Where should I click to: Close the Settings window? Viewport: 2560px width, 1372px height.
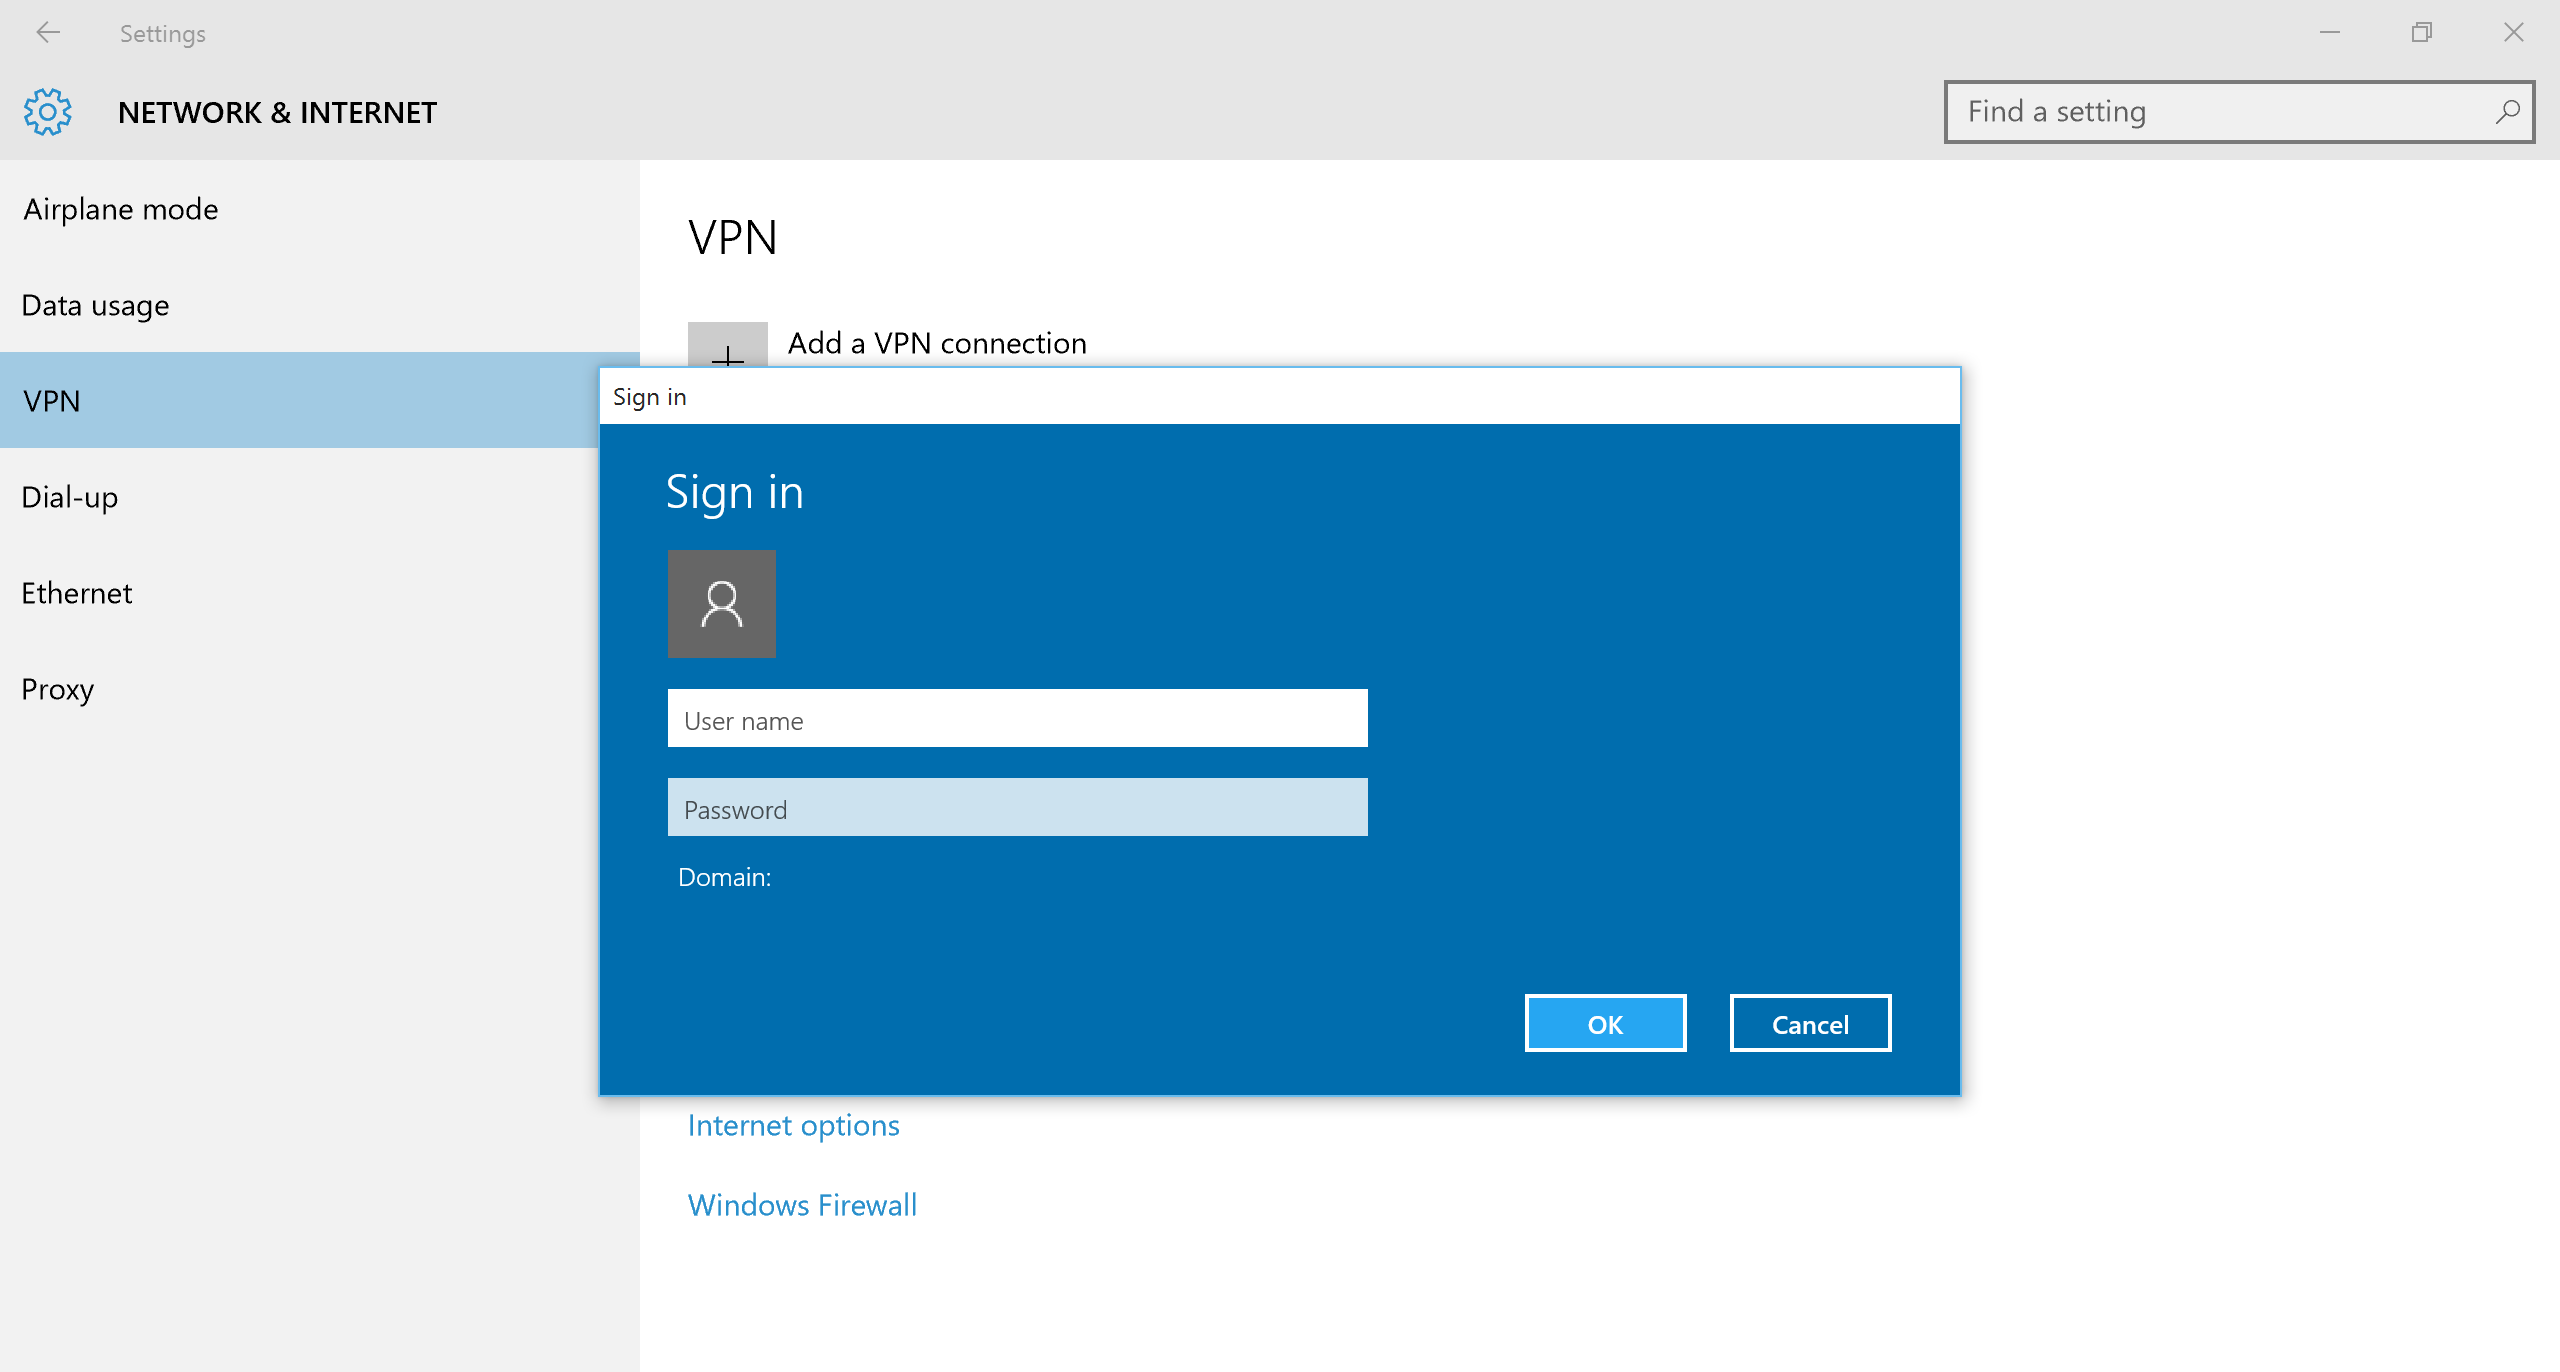click(x=2513, y=33)
